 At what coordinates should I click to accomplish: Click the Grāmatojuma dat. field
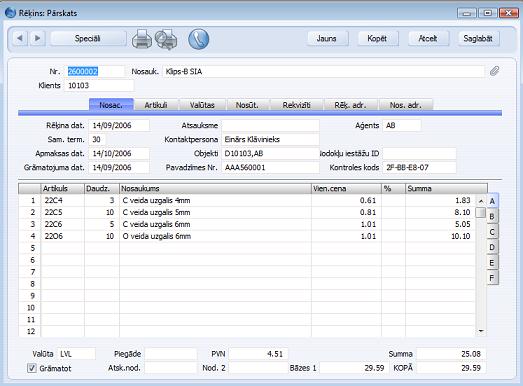pos(119,167)
